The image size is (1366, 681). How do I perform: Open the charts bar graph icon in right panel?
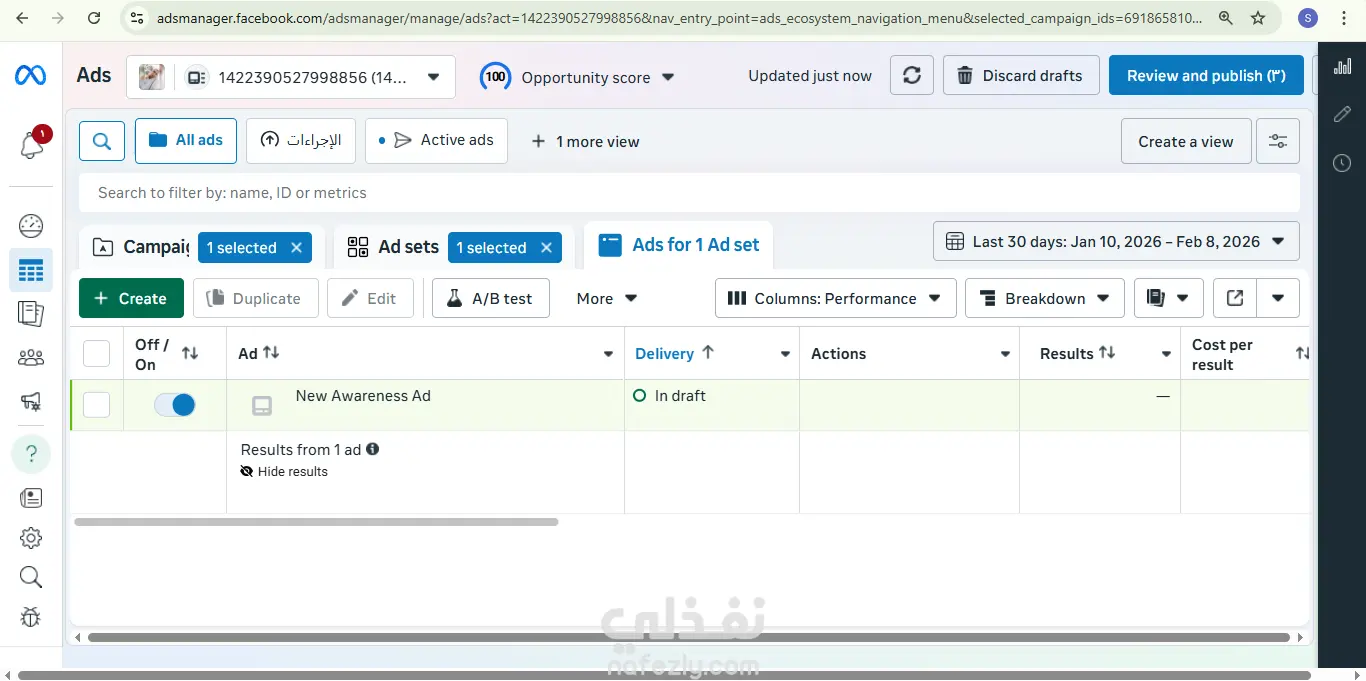pos(1343,67)
